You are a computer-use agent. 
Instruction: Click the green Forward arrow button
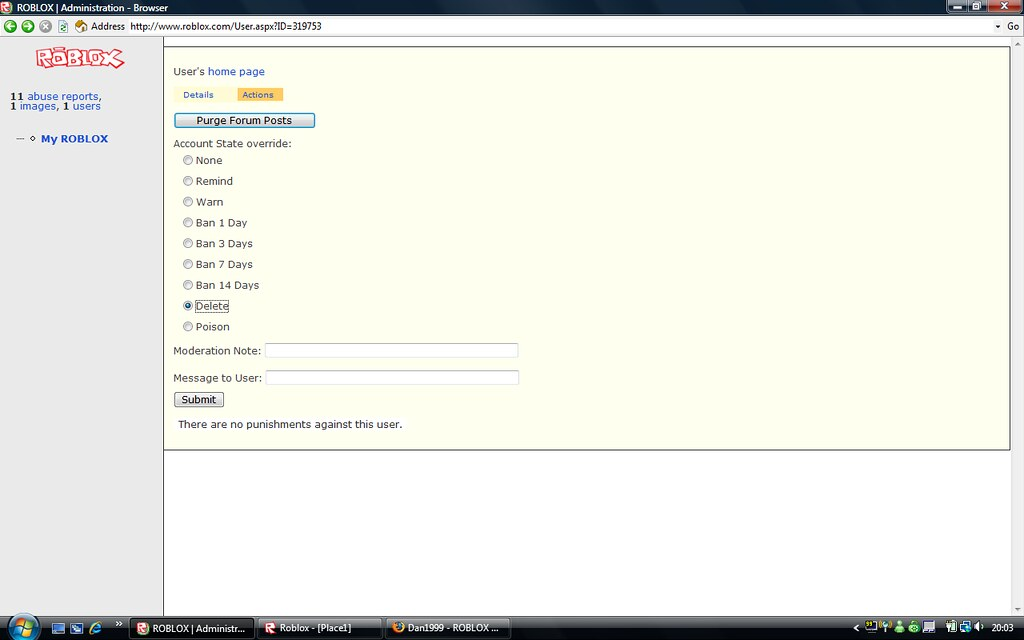click(x=28, y=26)
